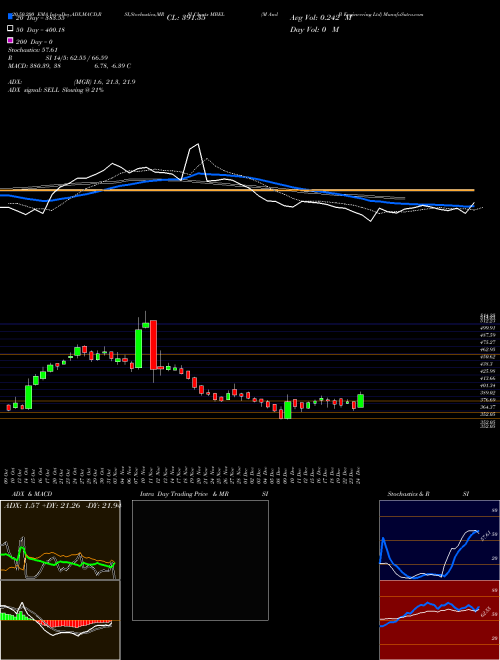Viewport: 500px width, 660px height.
Task: Click the last green candlestick at 24 Dec
Action: [361, 401]
